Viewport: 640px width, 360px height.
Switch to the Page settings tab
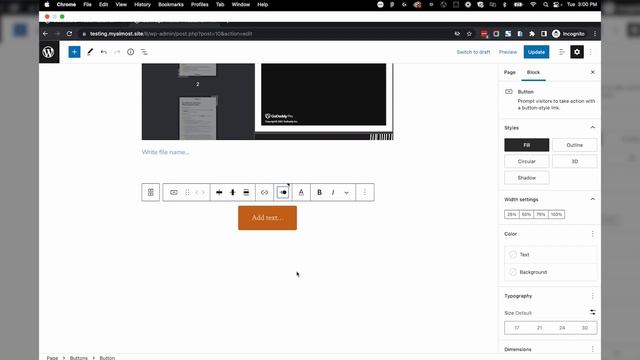pyautogui.click(x=510, y=72)
